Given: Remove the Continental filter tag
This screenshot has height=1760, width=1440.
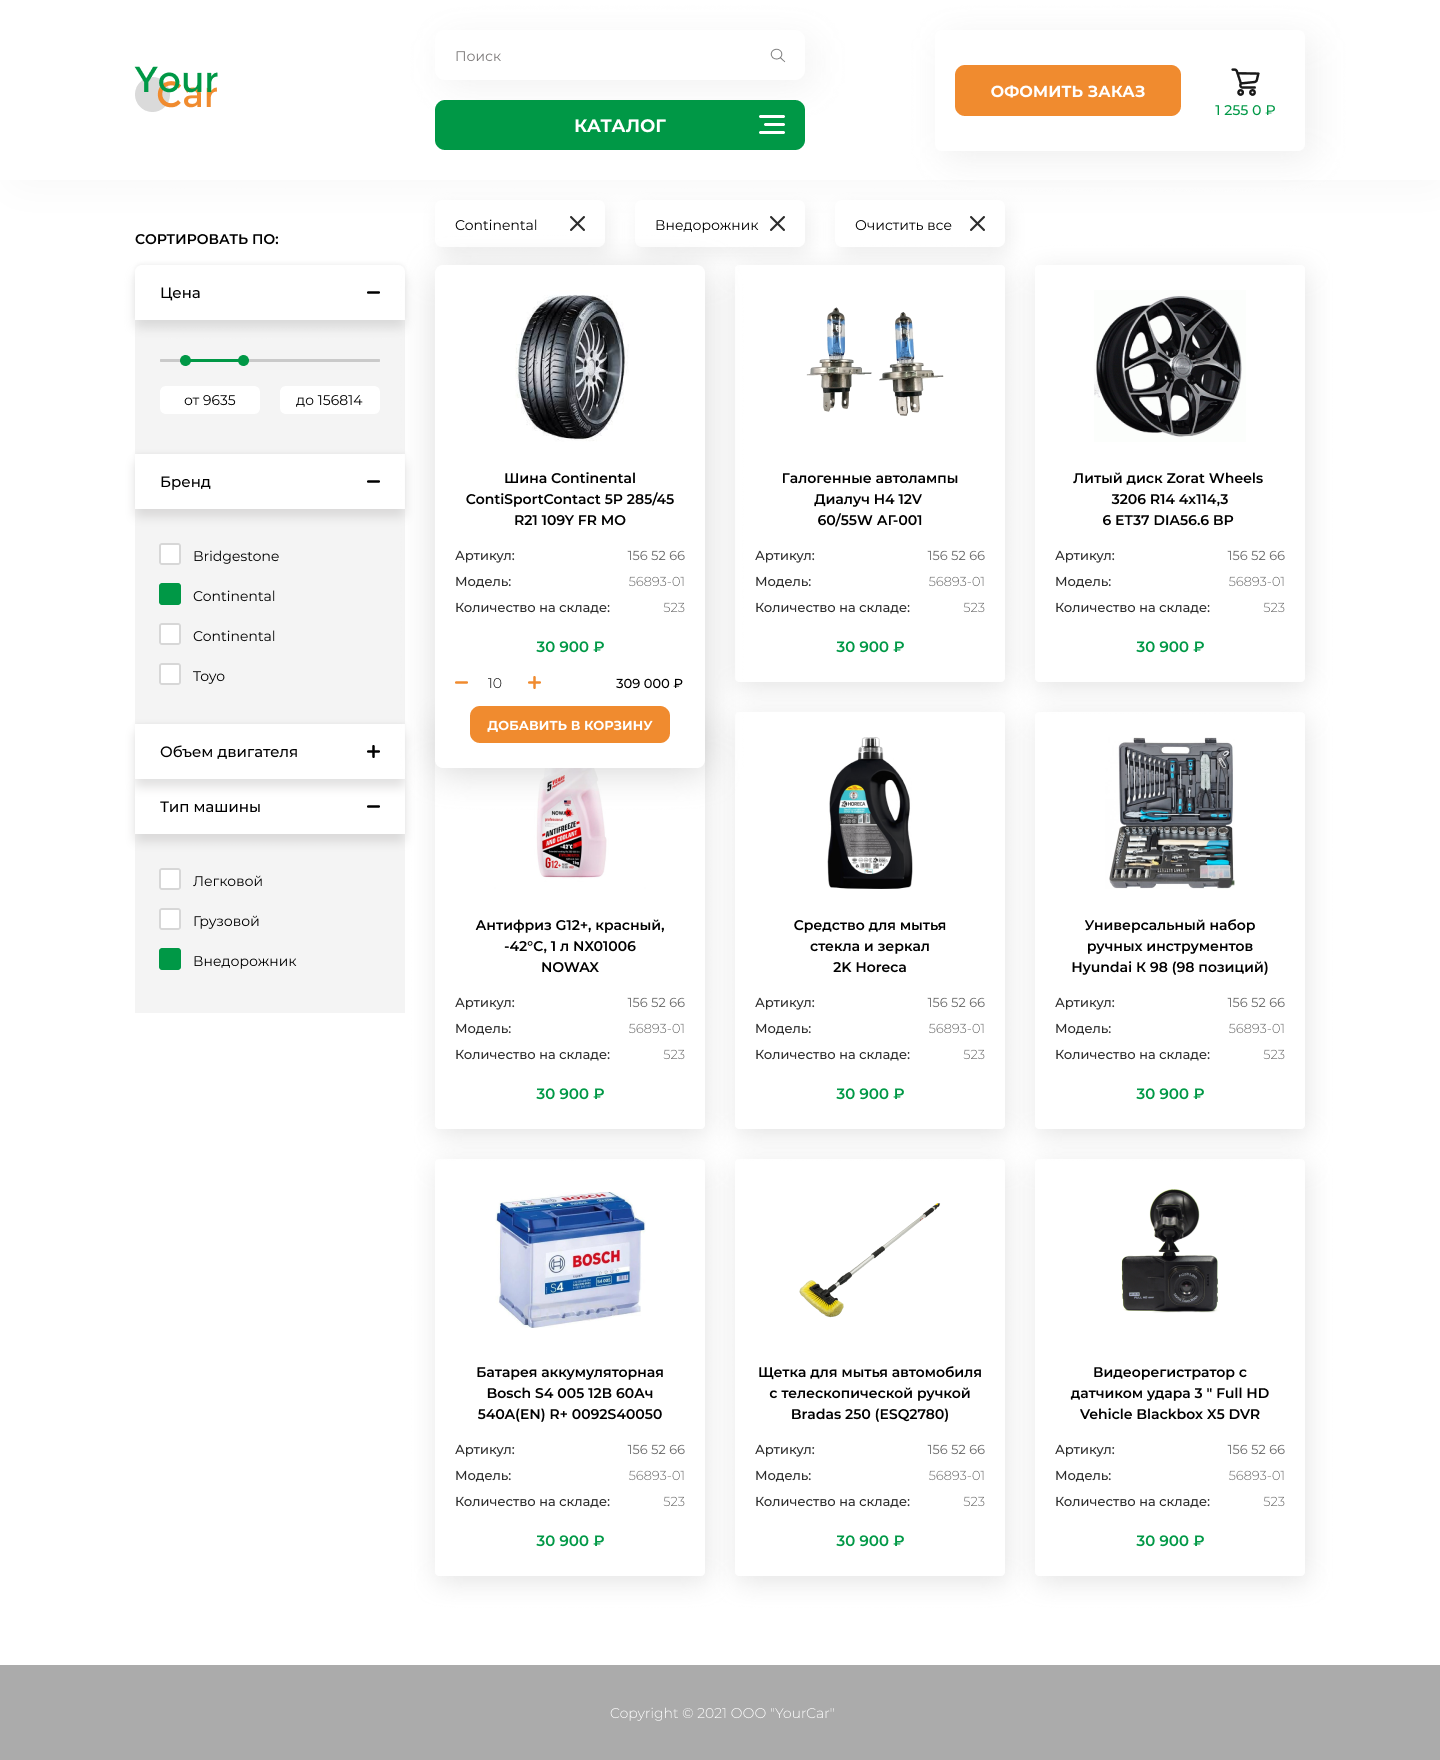Looking at the screenshot, I should [x=578, y=224].
